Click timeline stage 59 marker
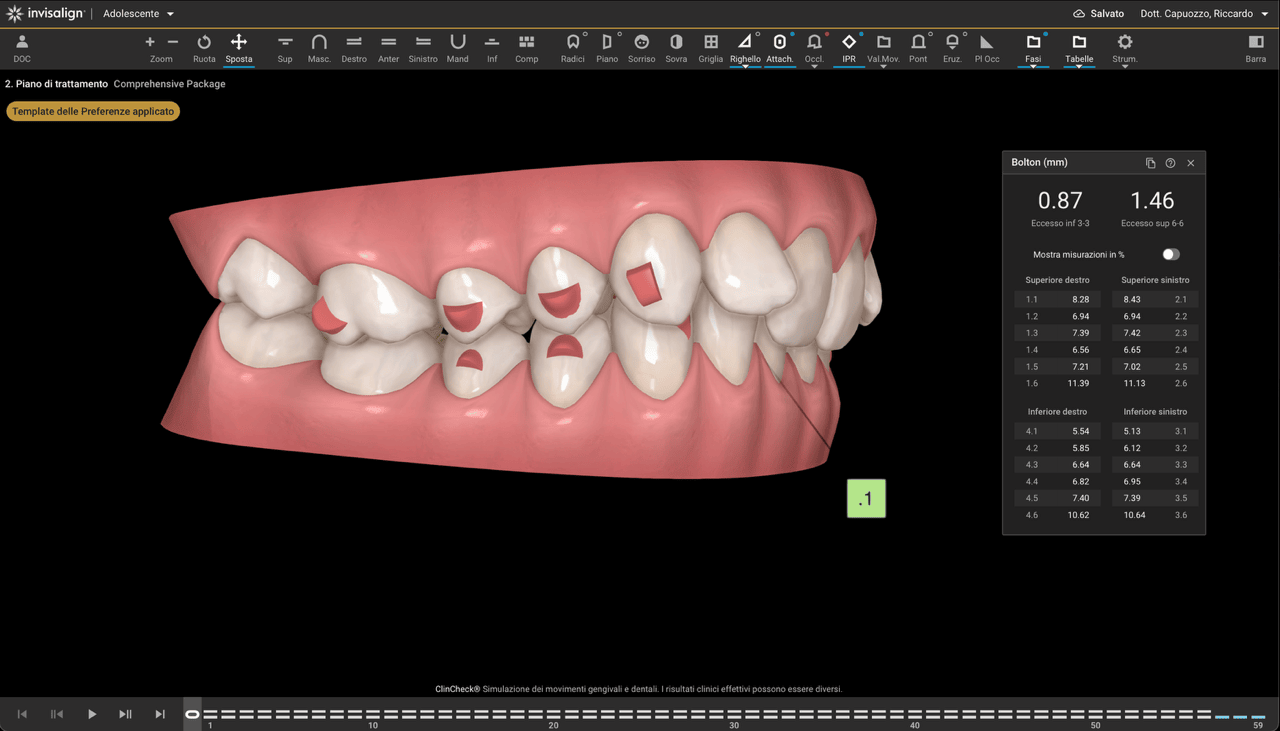The width and height of the screenshot is (1280, 731). pos(1258,716)
